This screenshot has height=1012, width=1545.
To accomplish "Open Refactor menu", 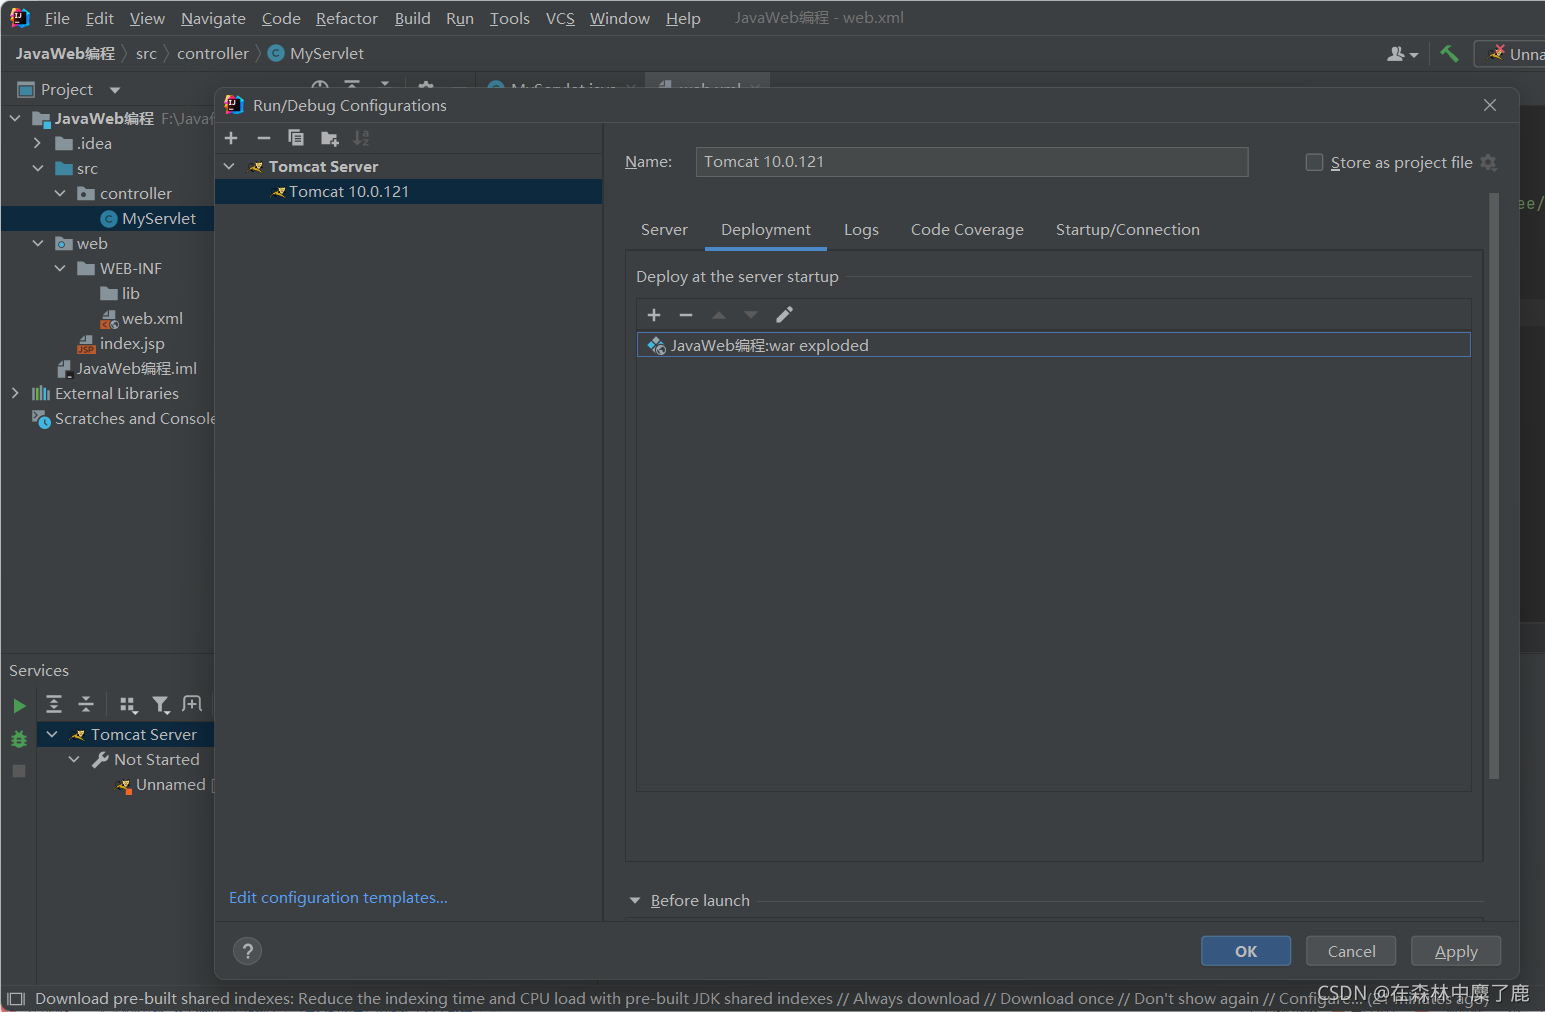I will coord(346,18).
